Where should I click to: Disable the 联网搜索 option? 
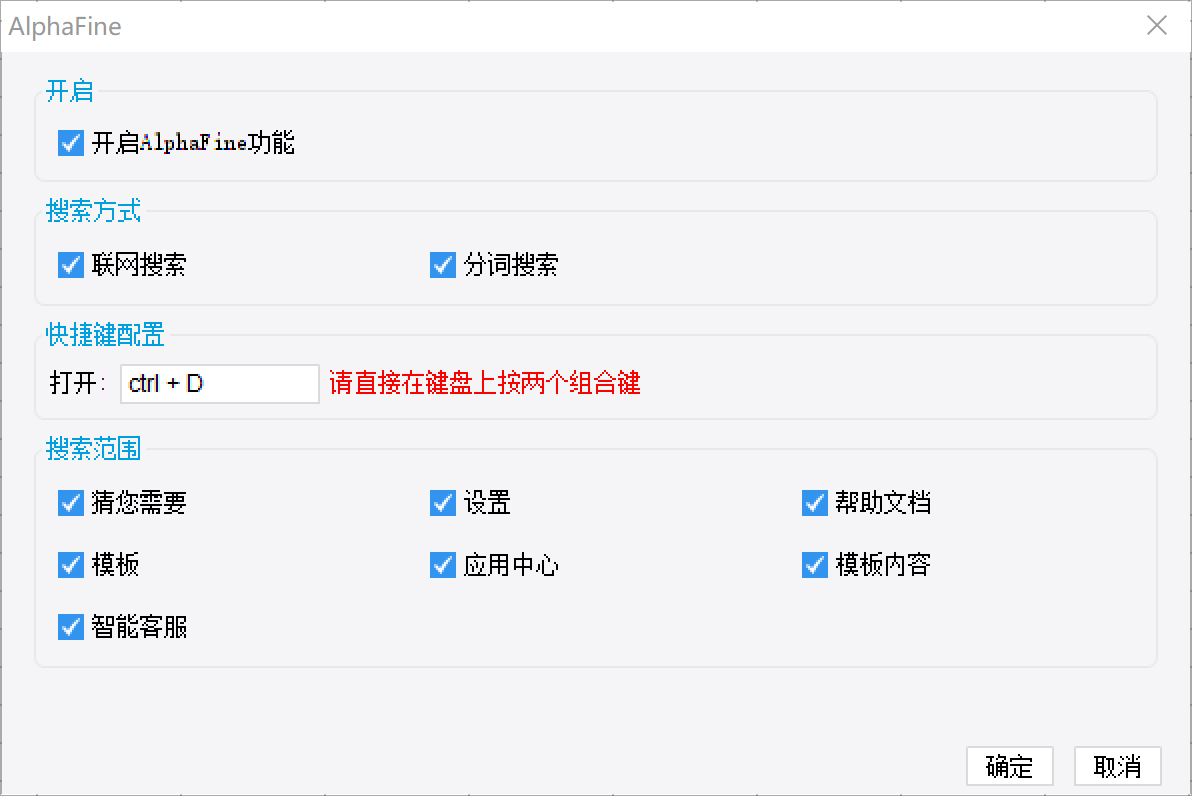click(71, 265)
